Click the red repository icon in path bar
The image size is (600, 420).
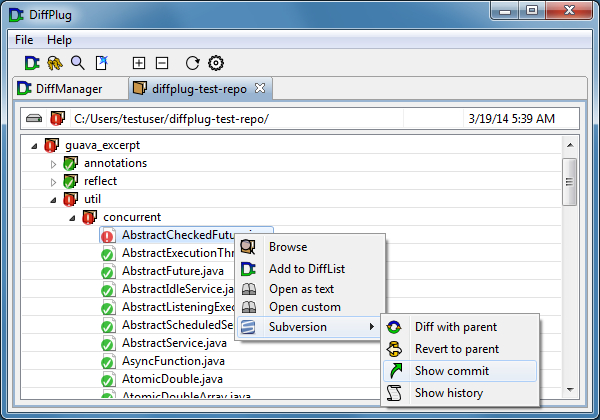click(x=57, y=119)
